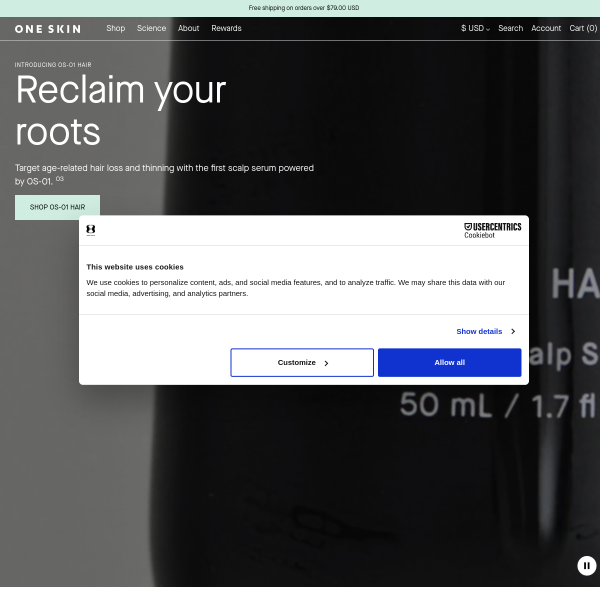Click the 'Reclaim your roots' headline
600x600 pixels.
(x=121, y=111)
